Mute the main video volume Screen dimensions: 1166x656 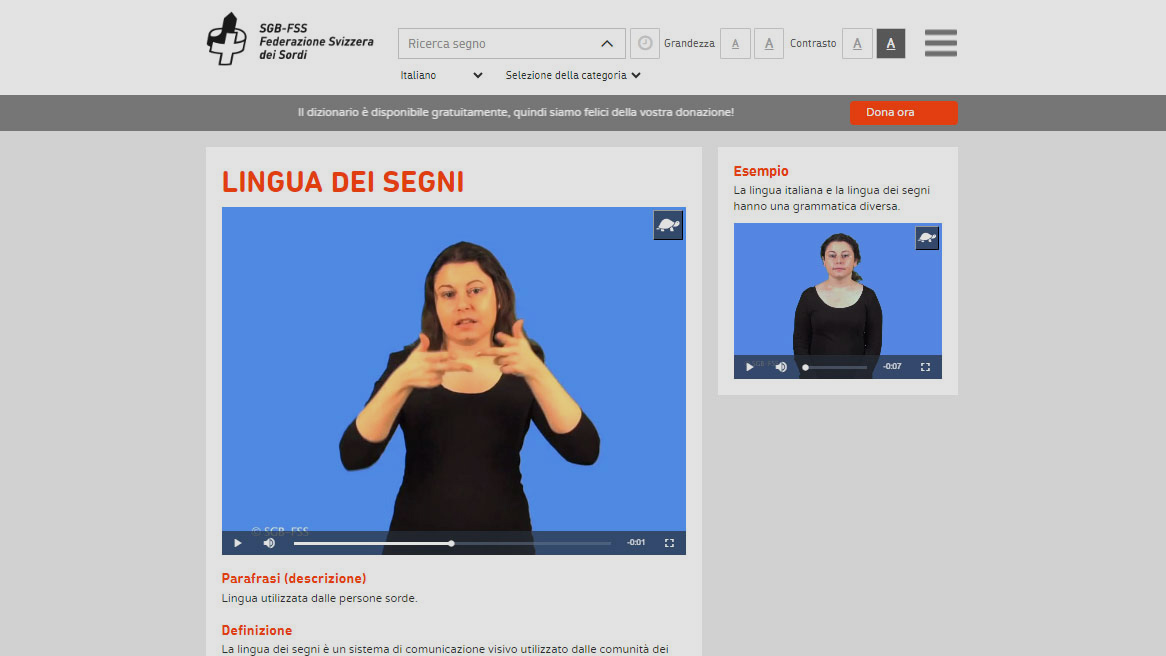point(269,543)
